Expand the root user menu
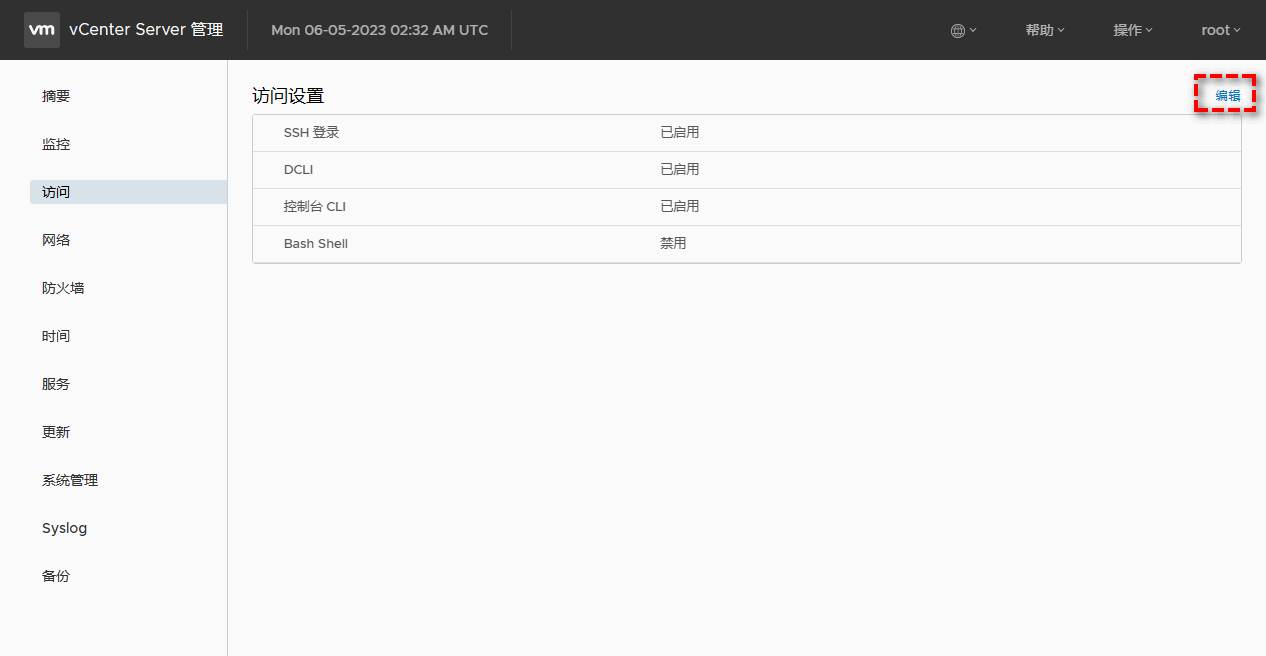This screenshot has width=1266, height=656. [1220, 31]
